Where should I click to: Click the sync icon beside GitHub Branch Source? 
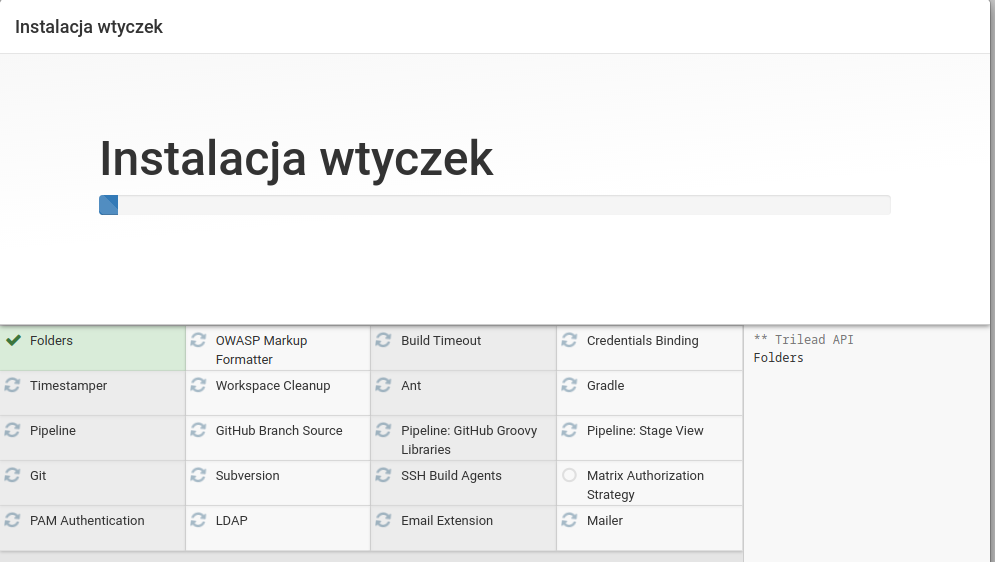198,430
